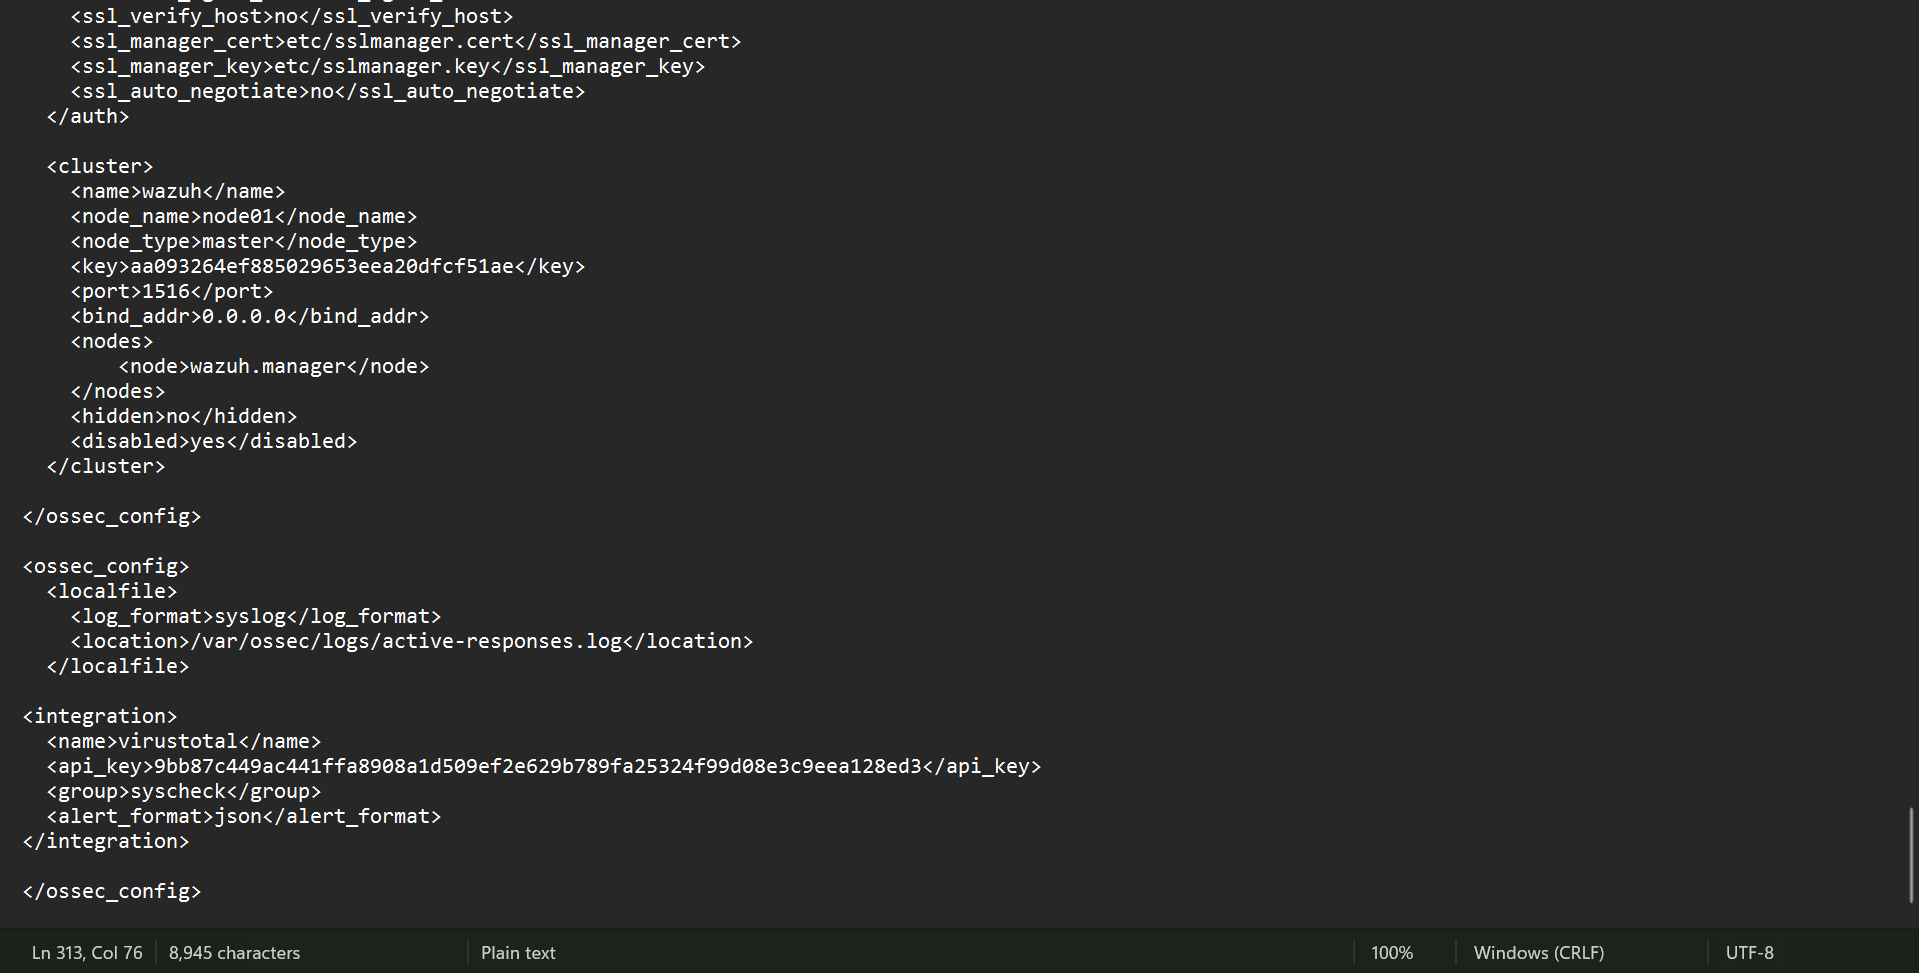Click the Ln 313, Col 76 position indicator
This screenshot has height=973, width=1919.
(87, 953)
